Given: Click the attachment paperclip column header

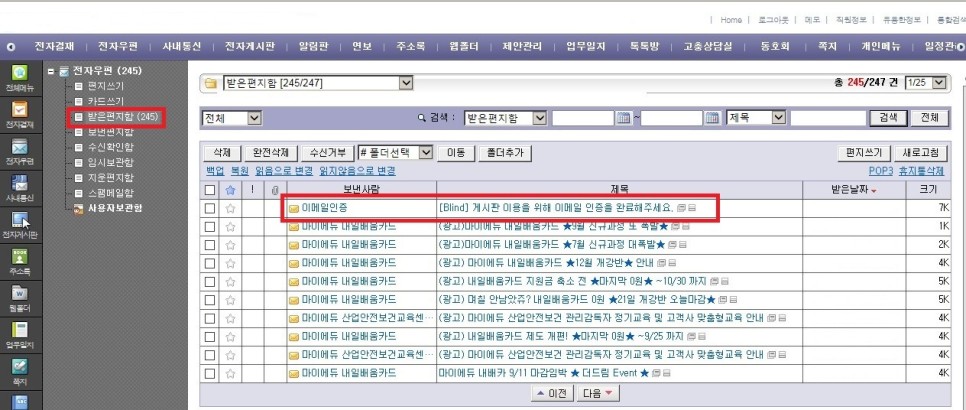Looking at the screenshot, I should pos(275,190).
